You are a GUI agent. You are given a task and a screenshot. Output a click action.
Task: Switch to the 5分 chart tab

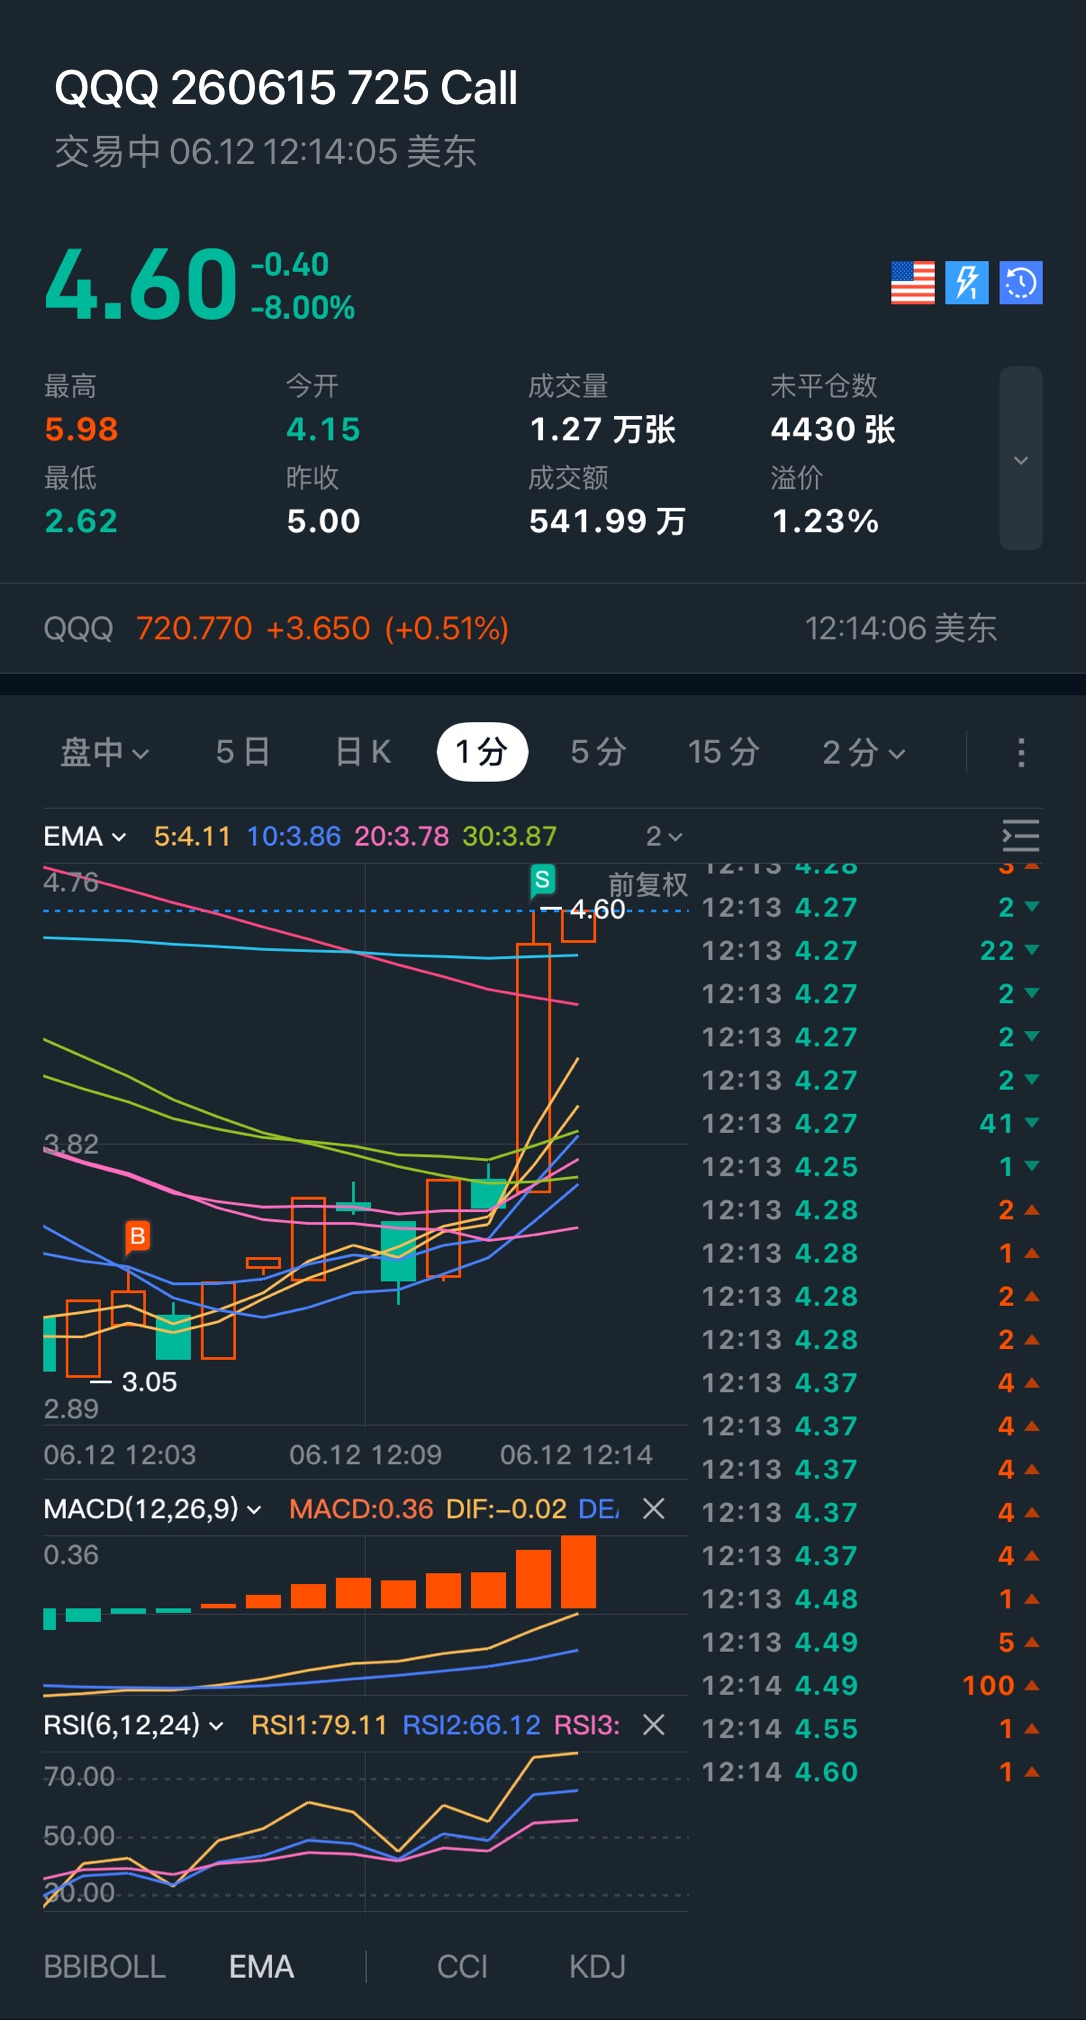point(598,752)
